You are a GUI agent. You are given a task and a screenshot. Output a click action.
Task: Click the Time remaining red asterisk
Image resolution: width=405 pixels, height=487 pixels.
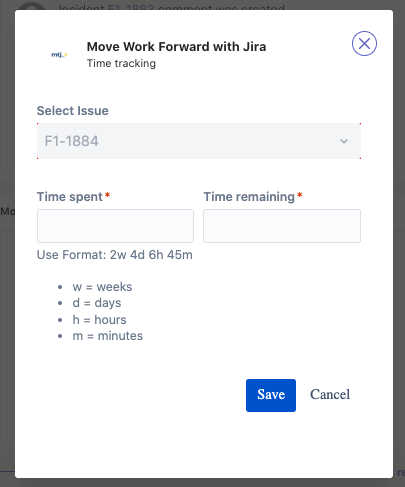pyautogui.click(x=300, y=195)
